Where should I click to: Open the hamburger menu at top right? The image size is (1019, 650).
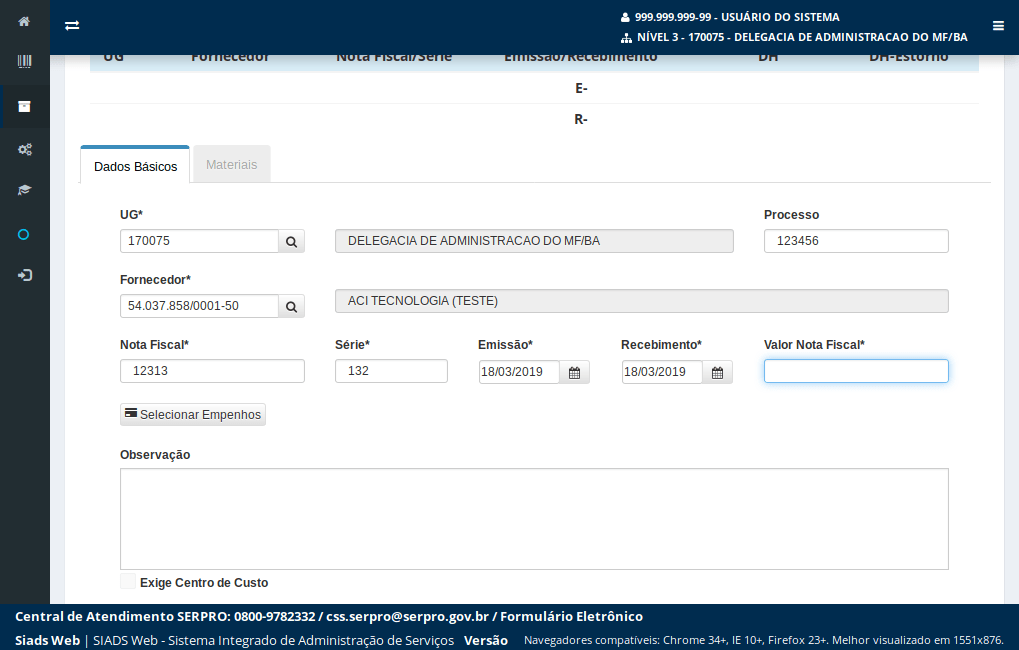pyautogui.click(x=998, y=26)
